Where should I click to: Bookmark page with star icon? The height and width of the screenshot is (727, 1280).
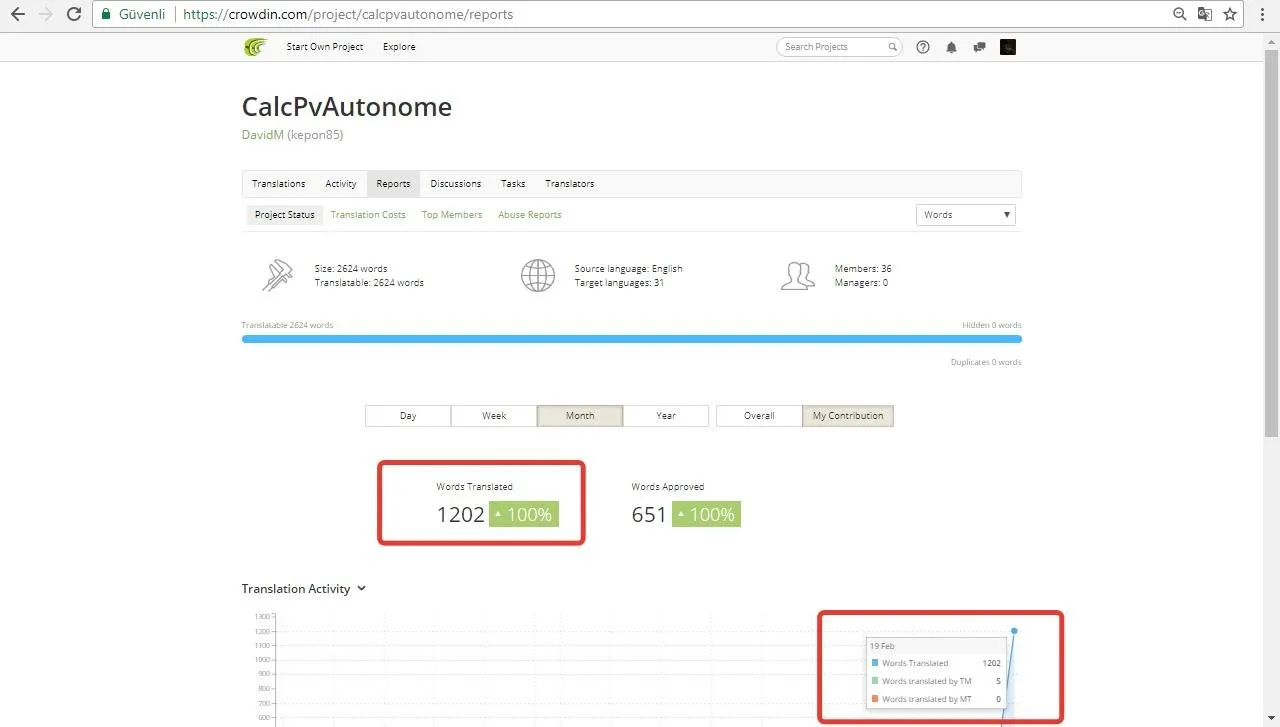pos(1230,15)
